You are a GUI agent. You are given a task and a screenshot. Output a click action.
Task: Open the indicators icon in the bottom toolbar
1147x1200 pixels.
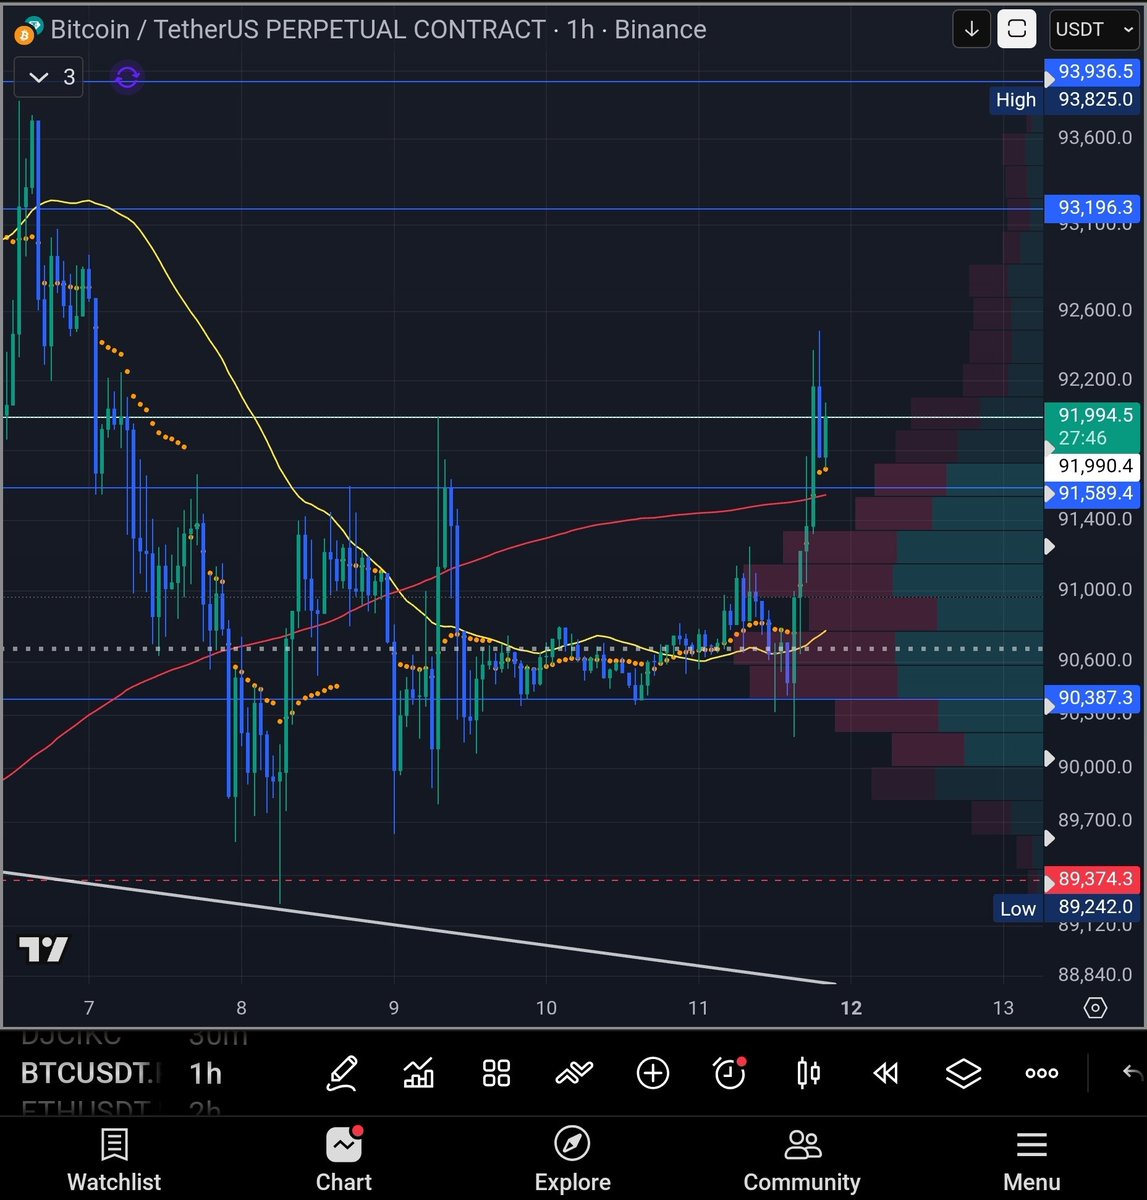417,1072
